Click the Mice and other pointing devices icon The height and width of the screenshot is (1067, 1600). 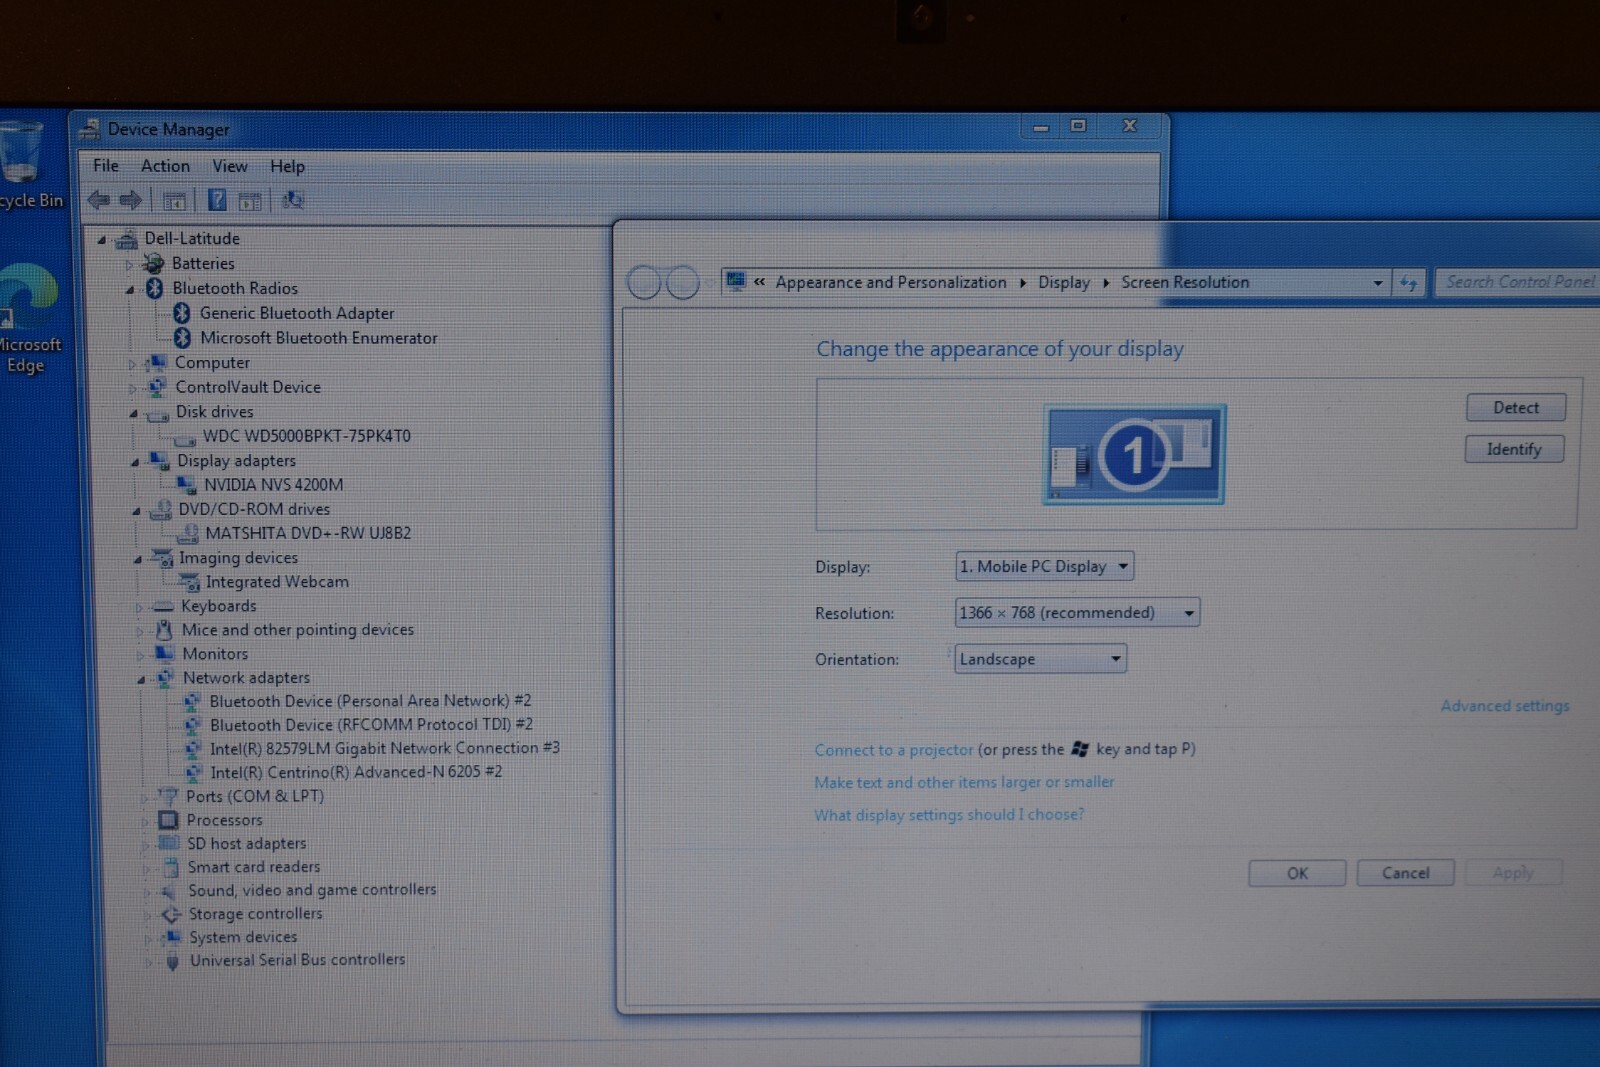click(163, 630)
